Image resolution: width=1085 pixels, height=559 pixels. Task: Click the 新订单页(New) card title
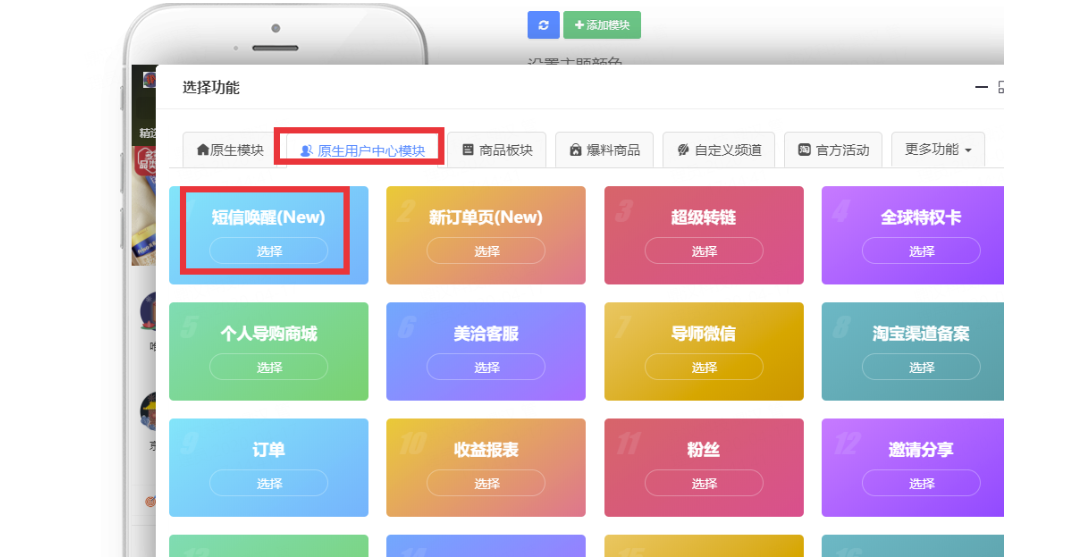click(x=486, y=217)
